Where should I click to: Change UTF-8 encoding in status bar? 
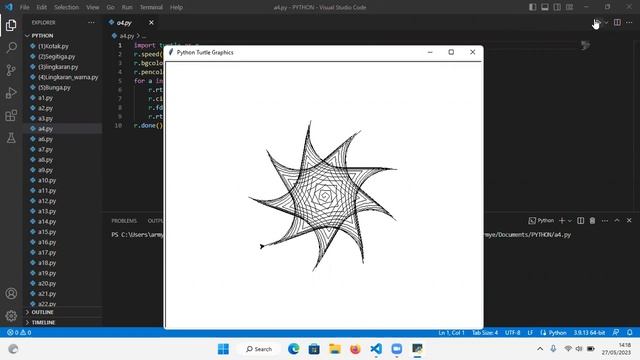tap(513, 333)
